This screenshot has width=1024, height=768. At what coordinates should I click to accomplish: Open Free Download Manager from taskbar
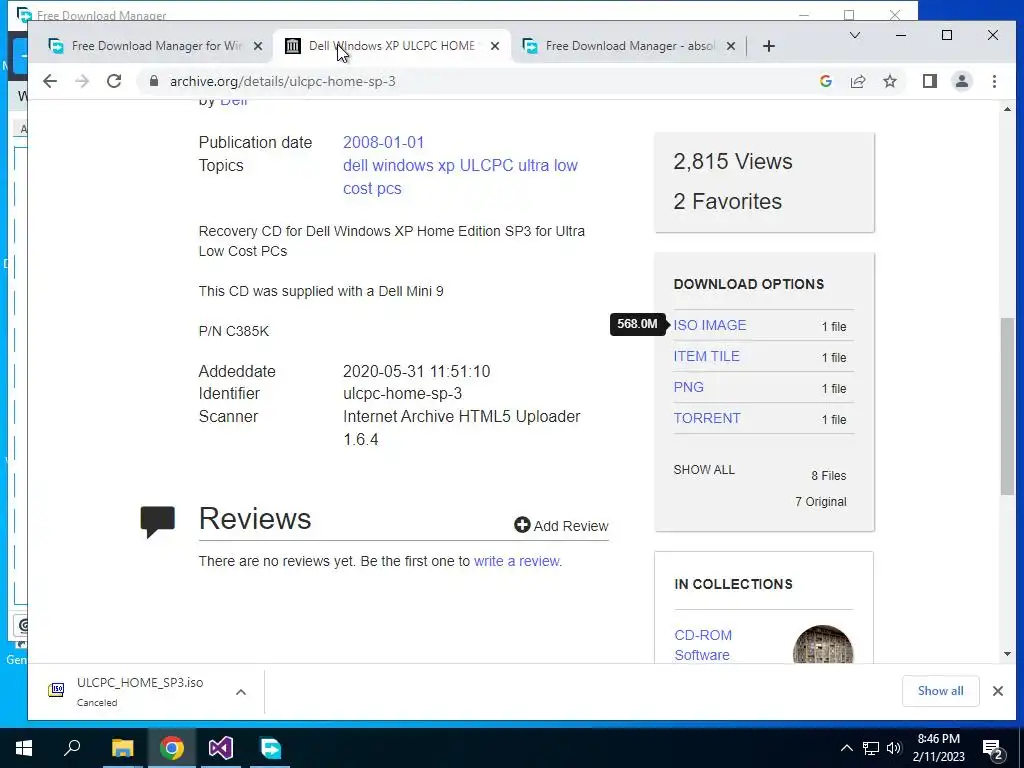click(270, 748)
